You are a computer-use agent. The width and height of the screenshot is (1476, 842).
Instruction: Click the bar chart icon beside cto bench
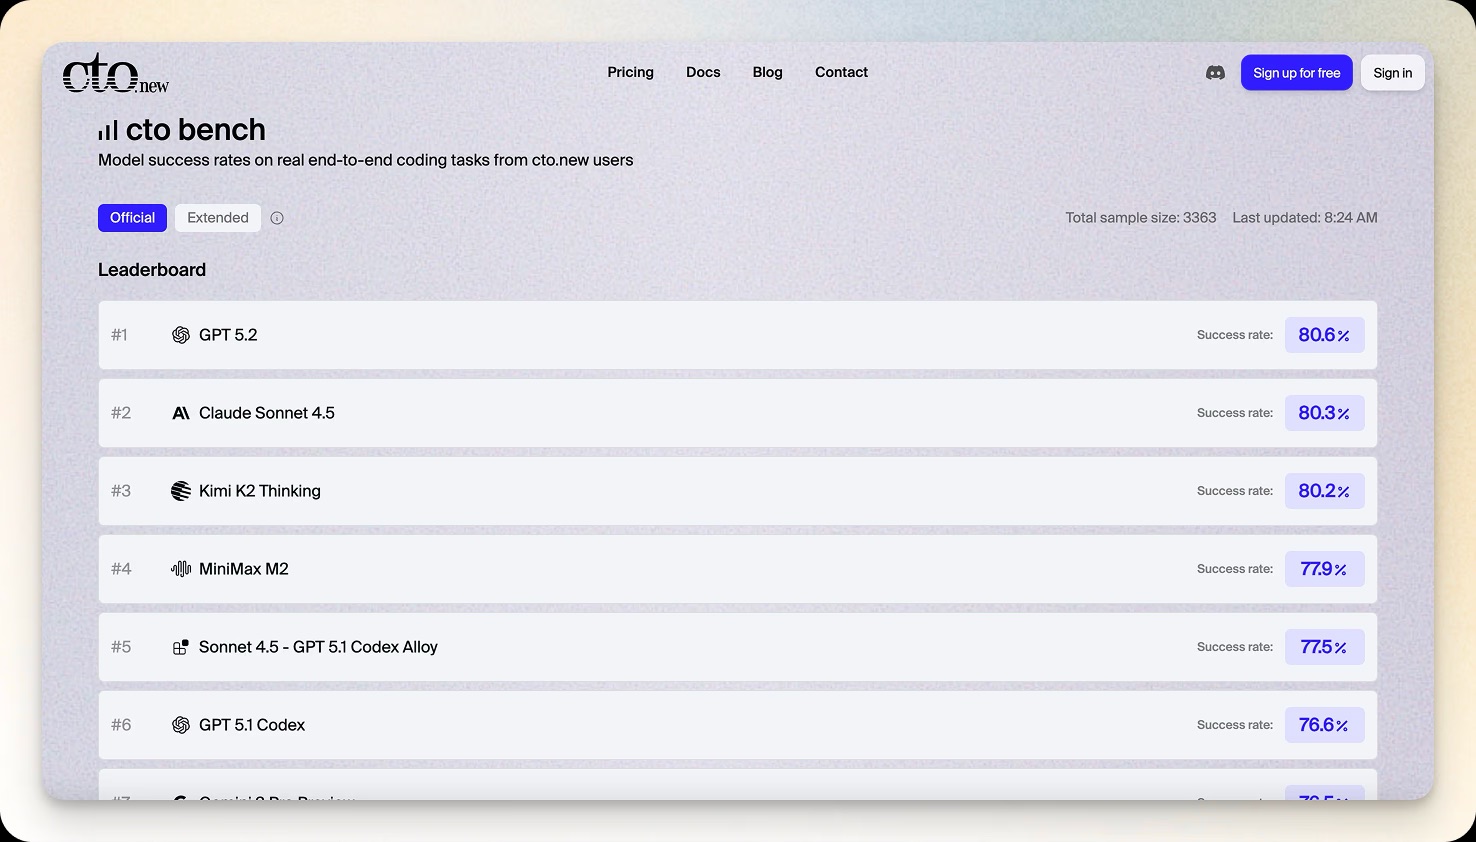108,131
